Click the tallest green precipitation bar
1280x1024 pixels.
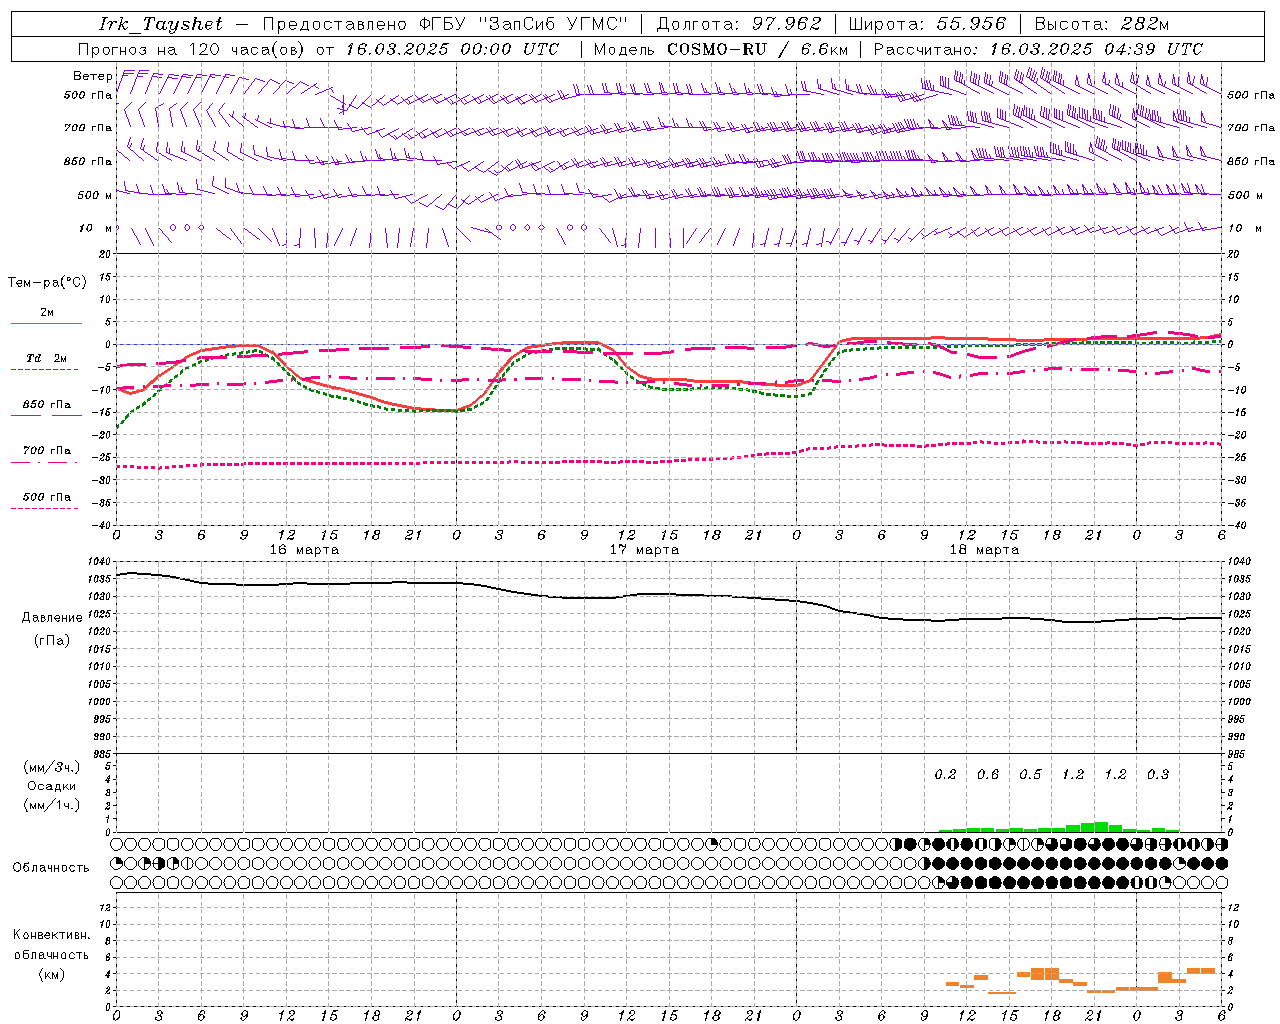pyautogui.click(x=1101, y=826)
